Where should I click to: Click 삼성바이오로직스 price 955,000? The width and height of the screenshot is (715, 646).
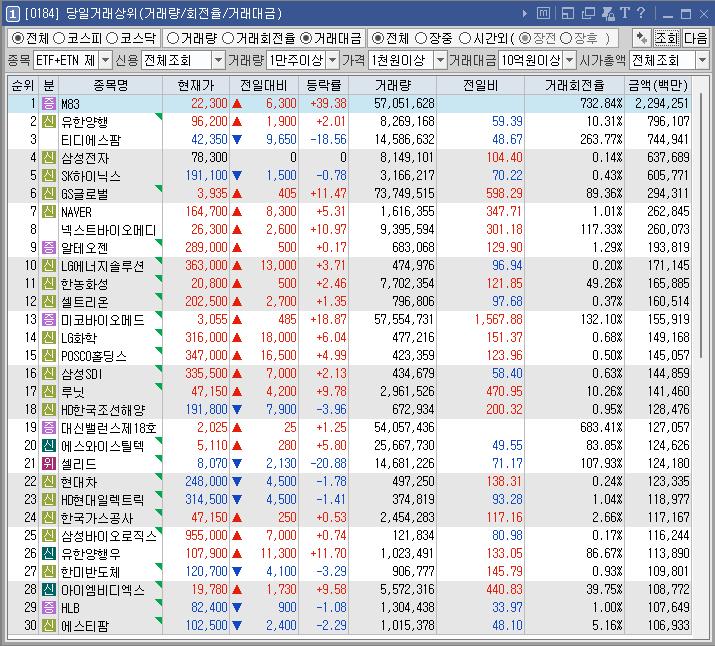click(206, 536)
